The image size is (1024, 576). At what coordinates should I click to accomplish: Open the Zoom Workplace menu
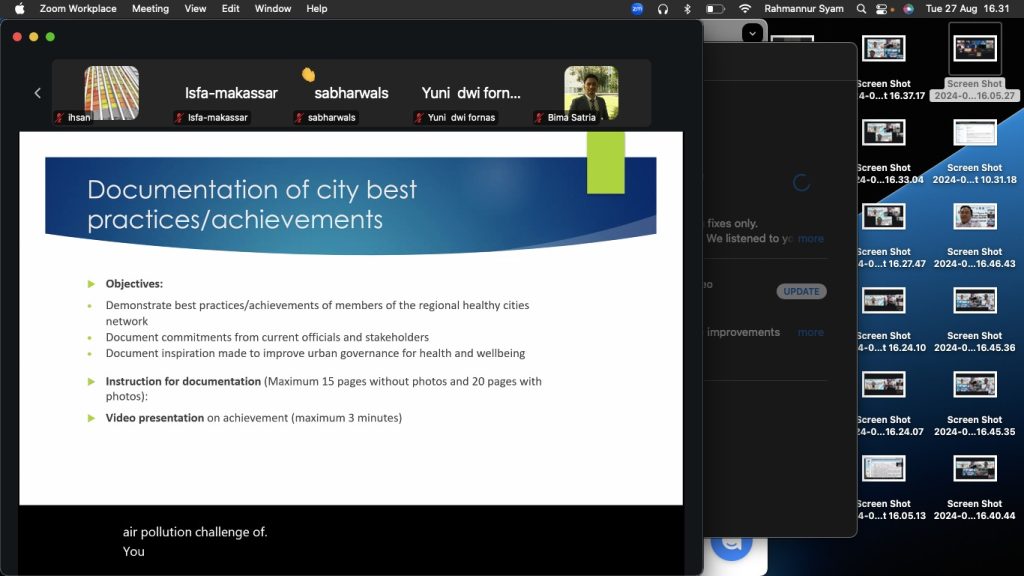pos(78,8)
